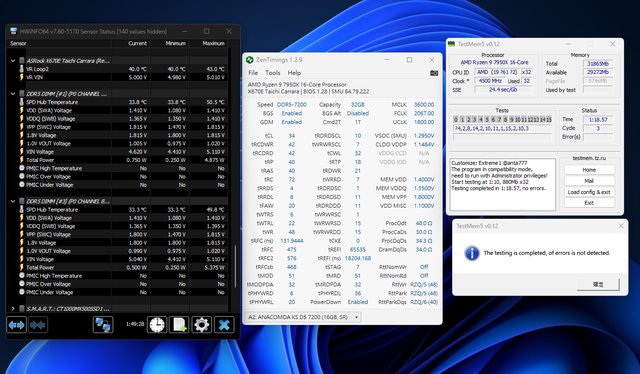Image resolution: width=640 pixels, height=374 pixels.
Task: Click TestMem5 Home button
Action: tap(589, 169)
